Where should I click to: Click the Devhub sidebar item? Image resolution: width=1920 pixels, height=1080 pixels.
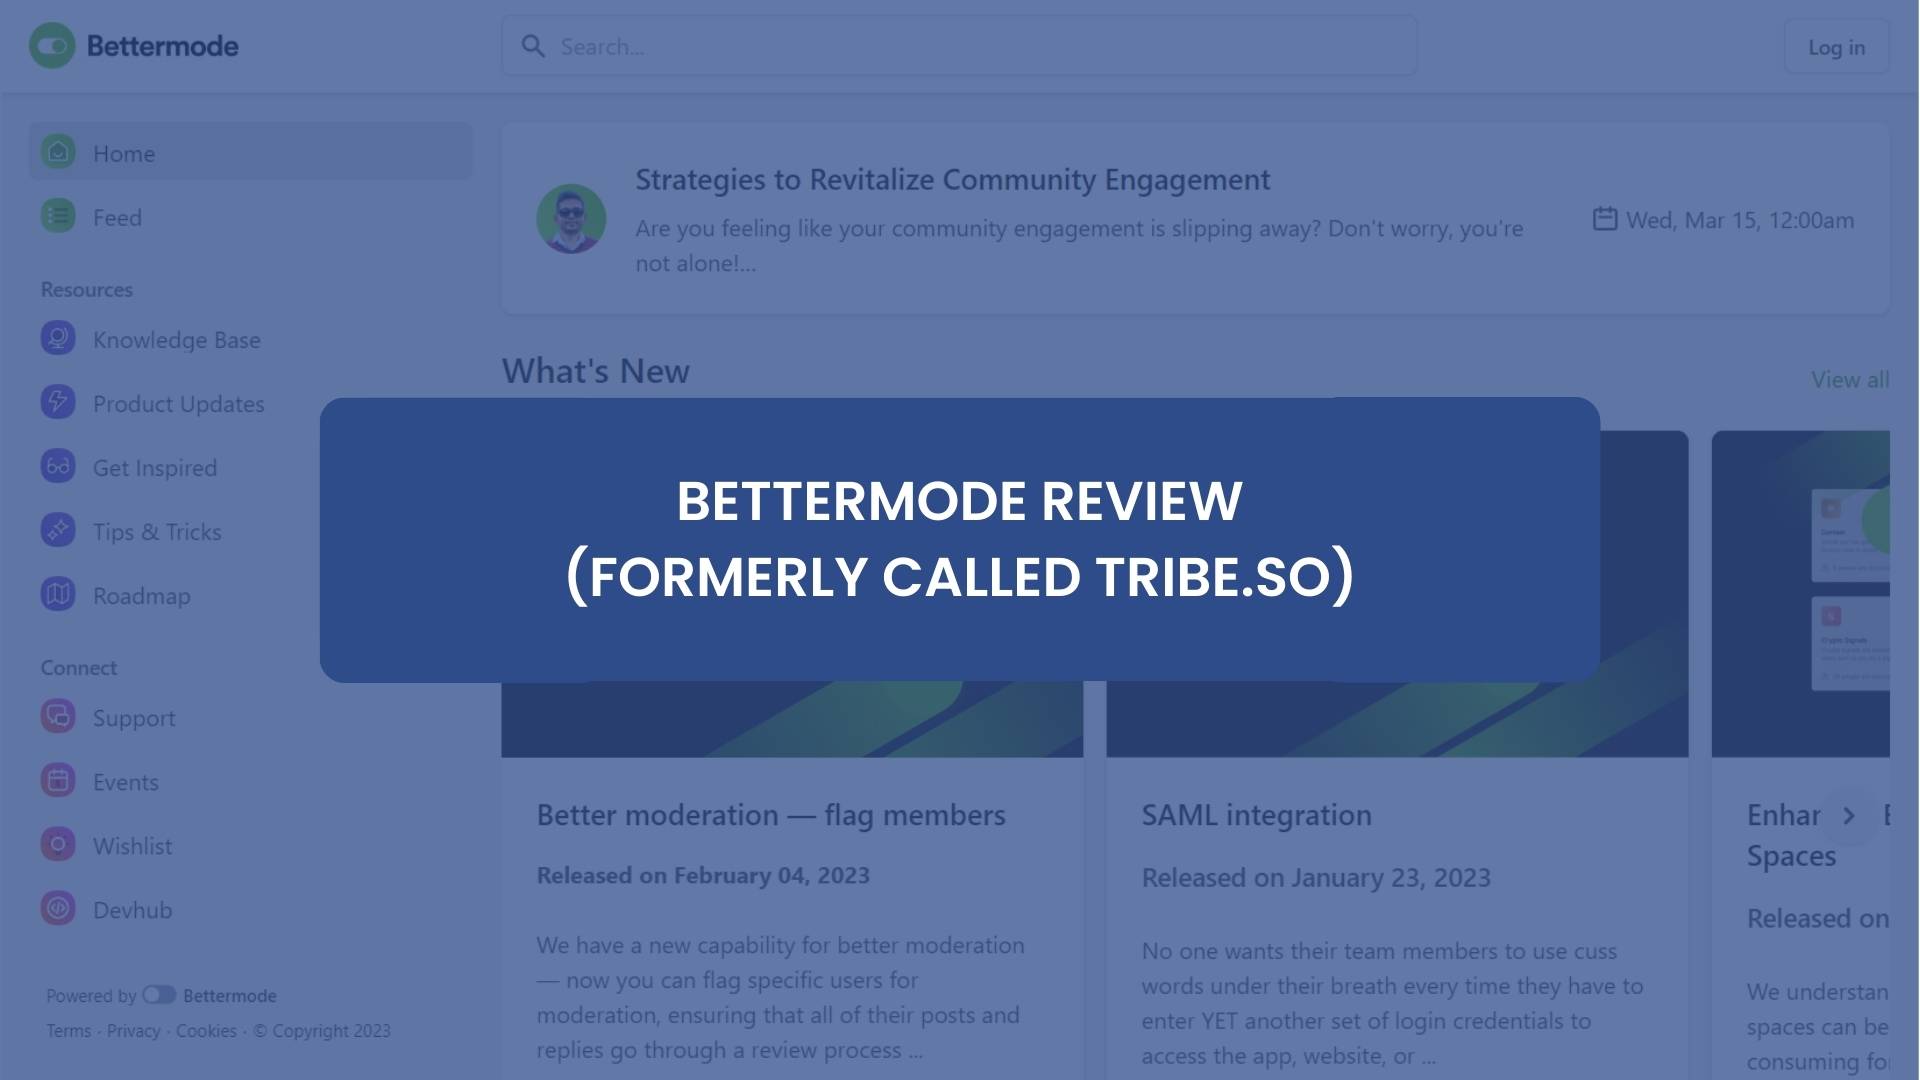click(133, 907)
